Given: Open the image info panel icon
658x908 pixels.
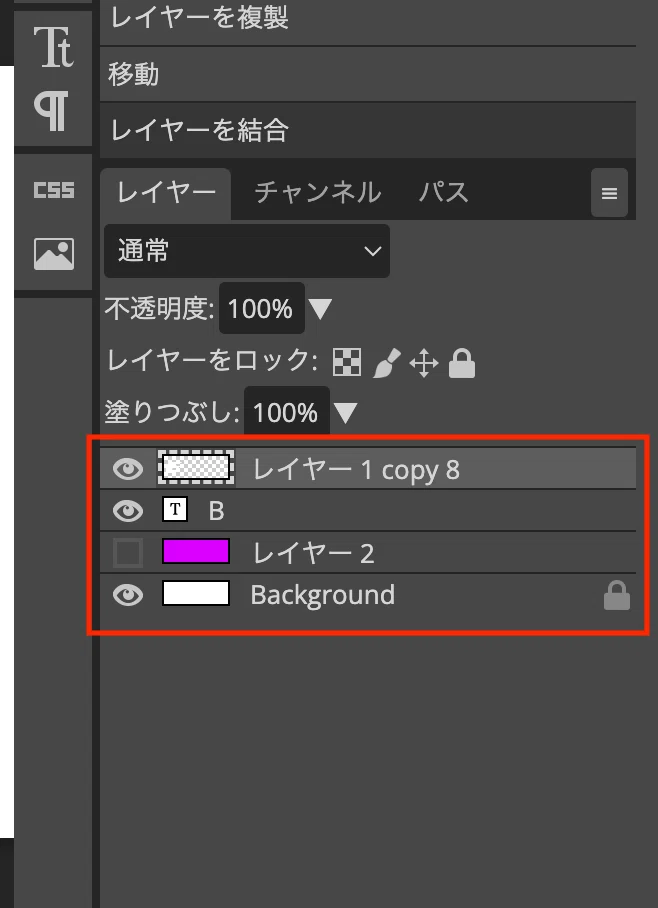Looking at the screenshot, I should [x=53, y=254].
